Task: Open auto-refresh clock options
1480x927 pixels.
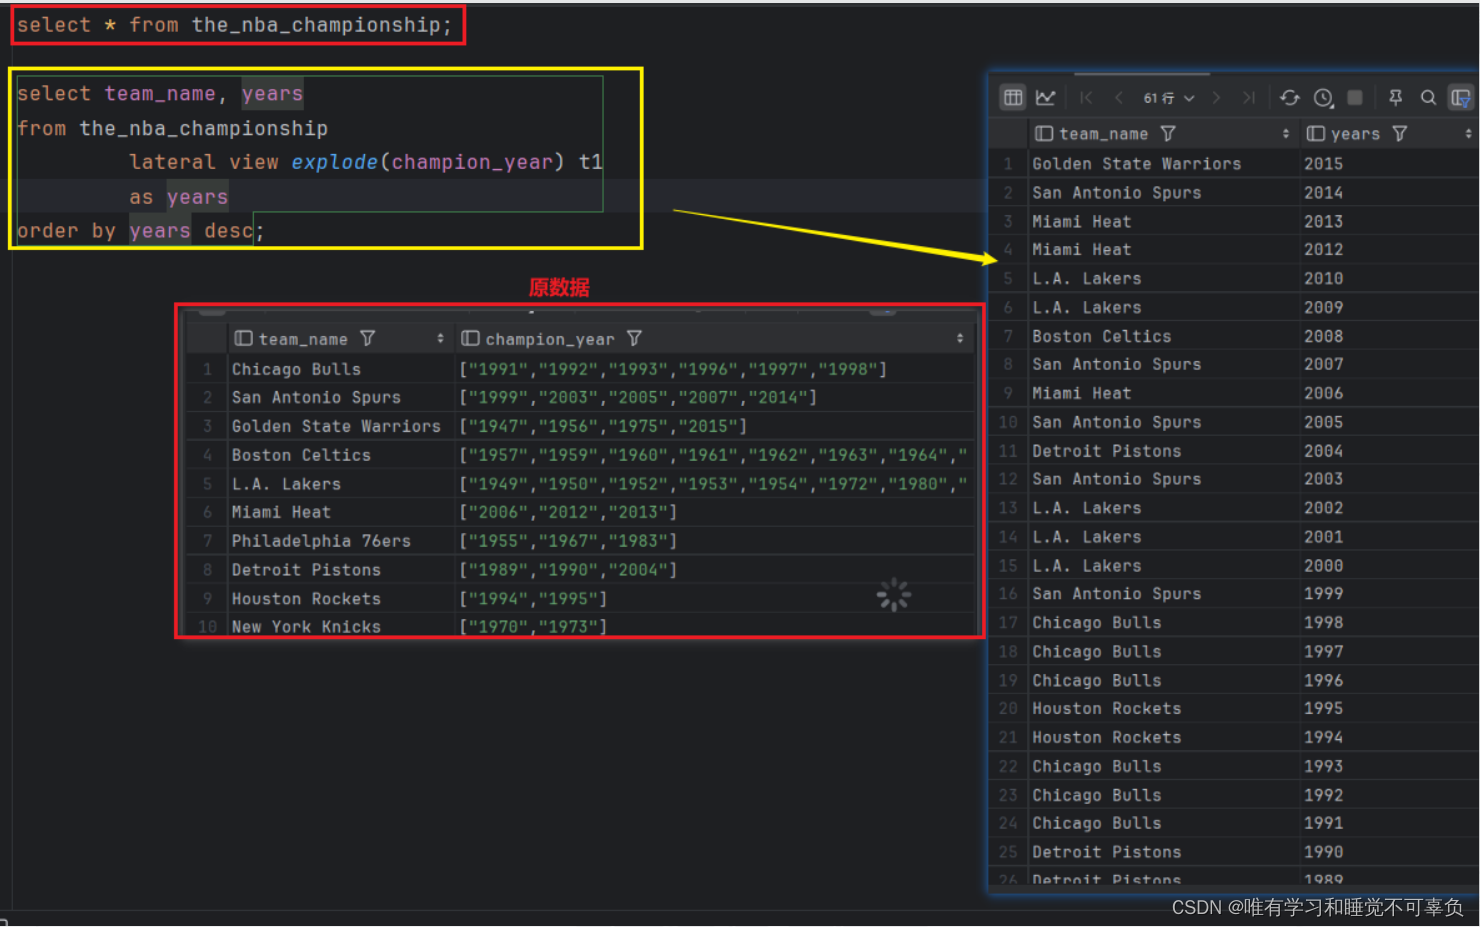Action: point(1323,97)
